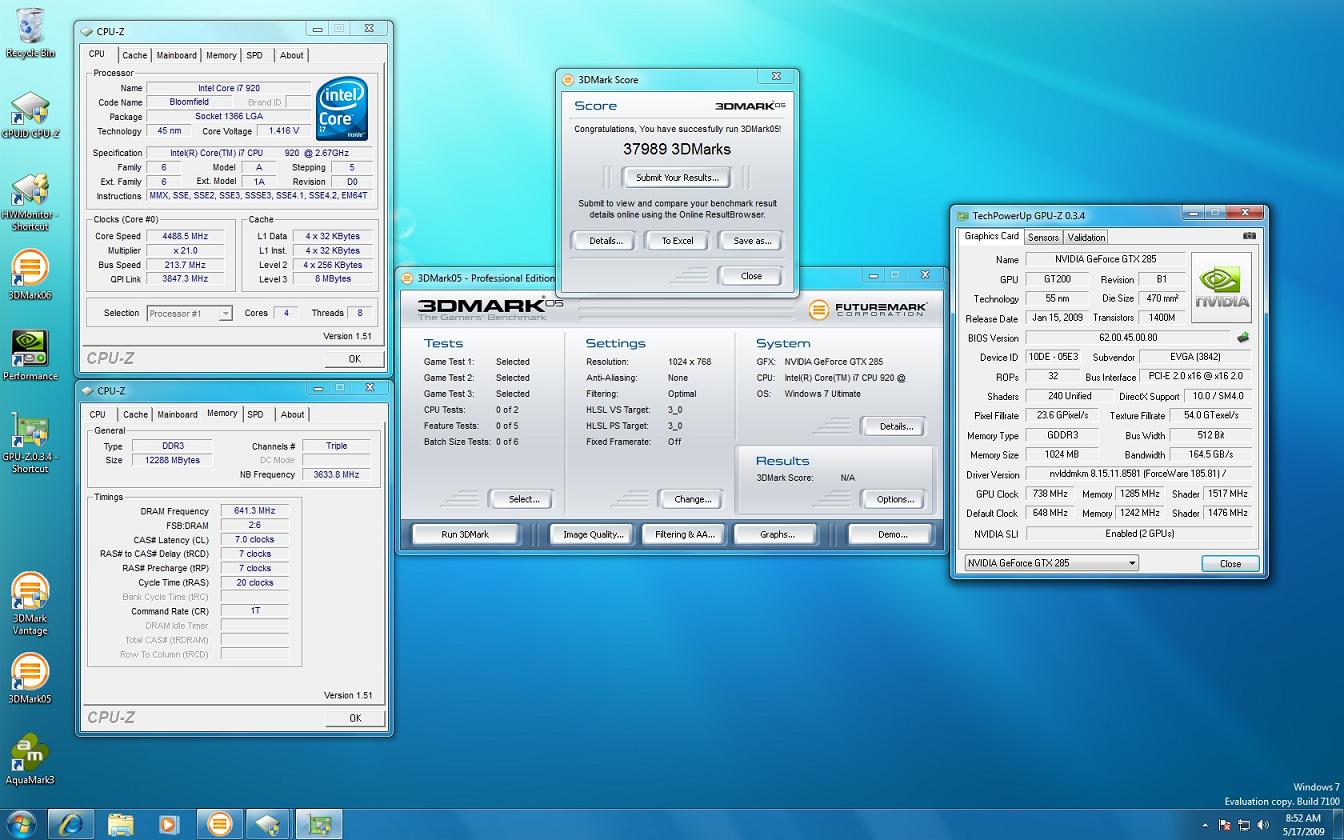Open Mainboard tab in lower CPU-Z window
1344x840 pixels.
(x=177, y=414)
